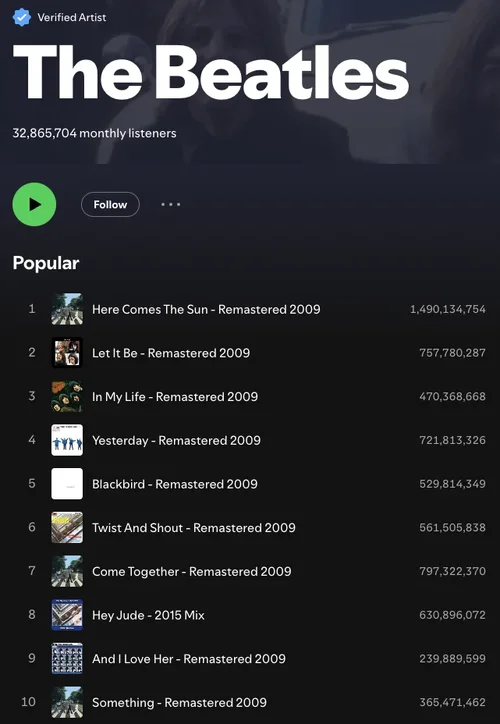
Task: Click track number 8
Action: point(32,615)
